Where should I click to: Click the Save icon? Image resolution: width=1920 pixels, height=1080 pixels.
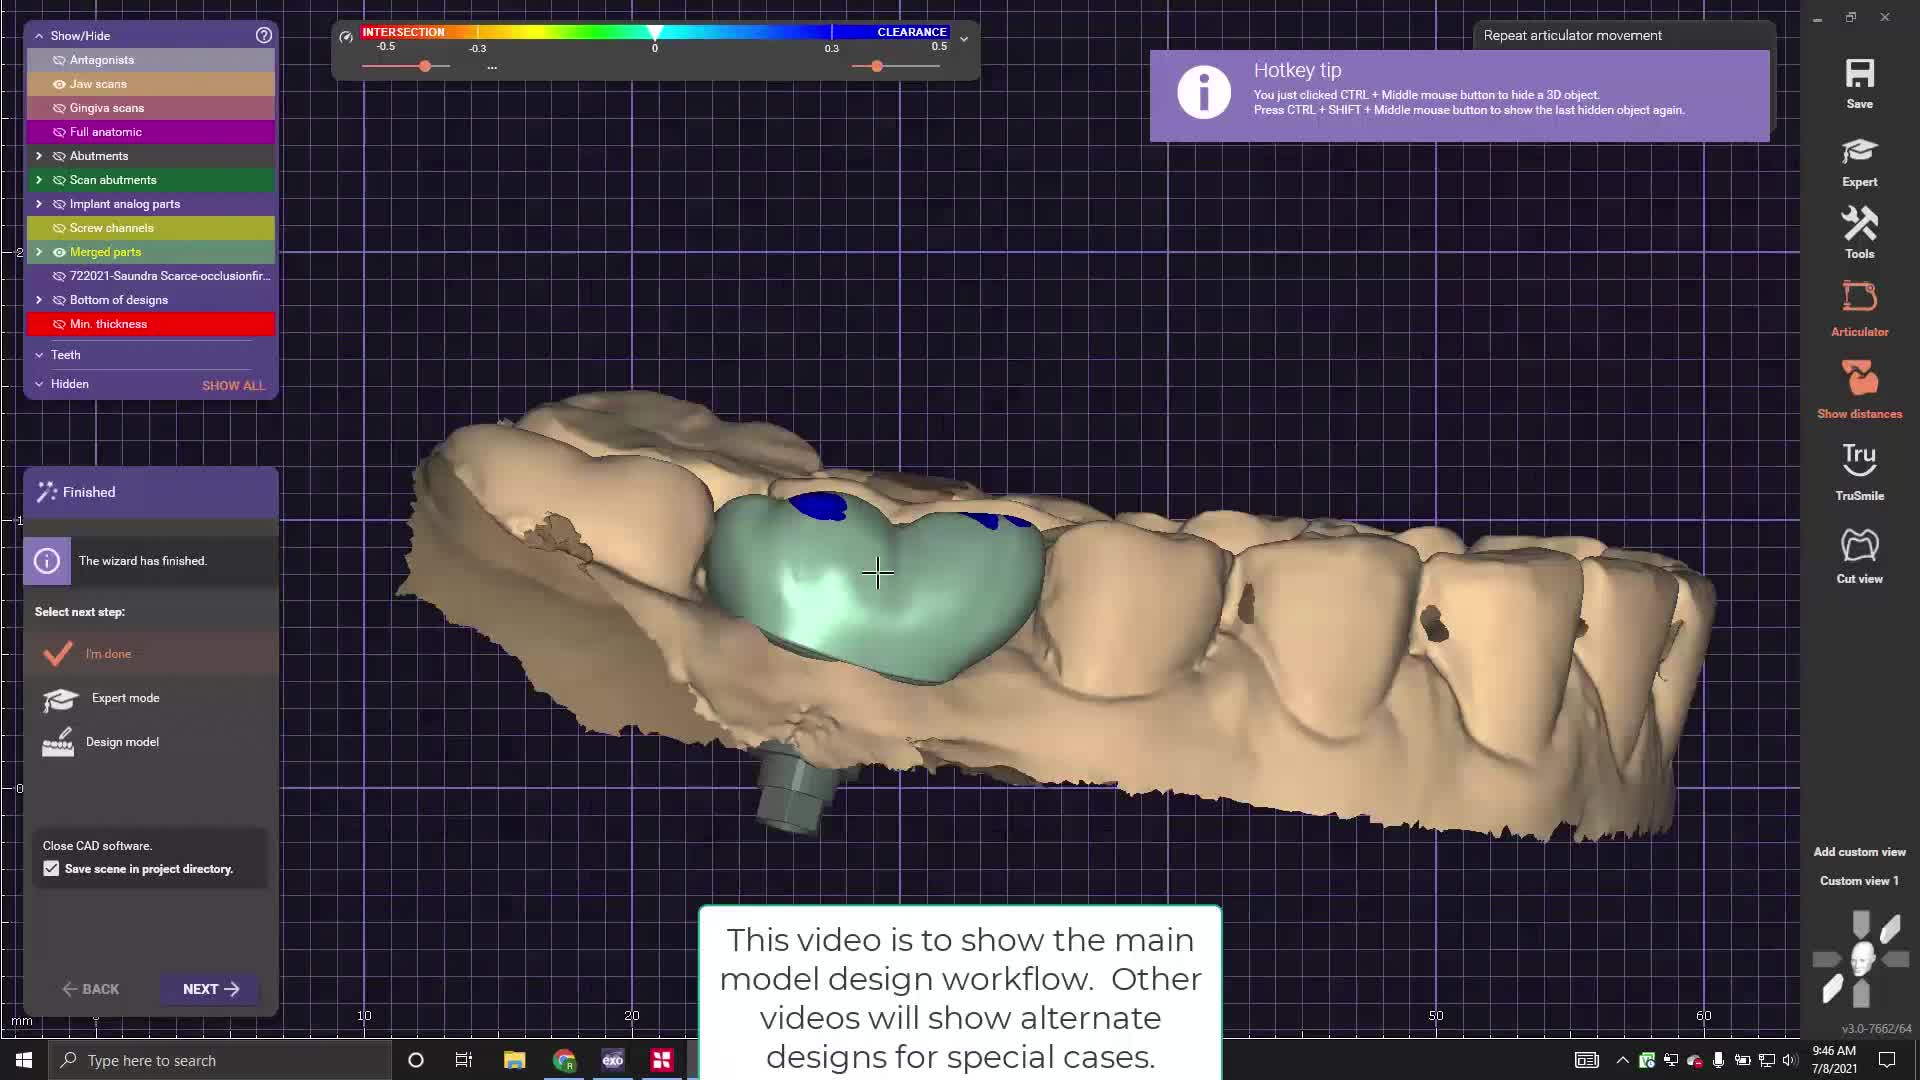point(1859,73)
